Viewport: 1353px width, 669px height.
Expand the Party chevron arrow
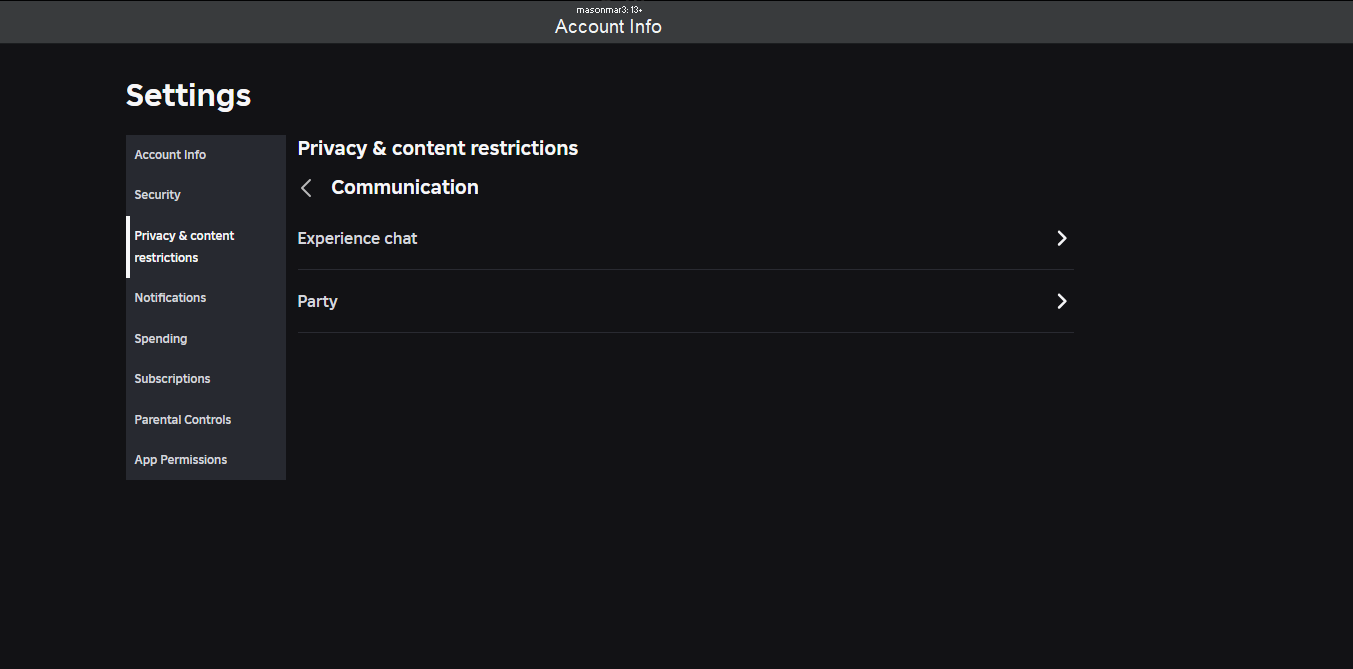(1062, 301)
